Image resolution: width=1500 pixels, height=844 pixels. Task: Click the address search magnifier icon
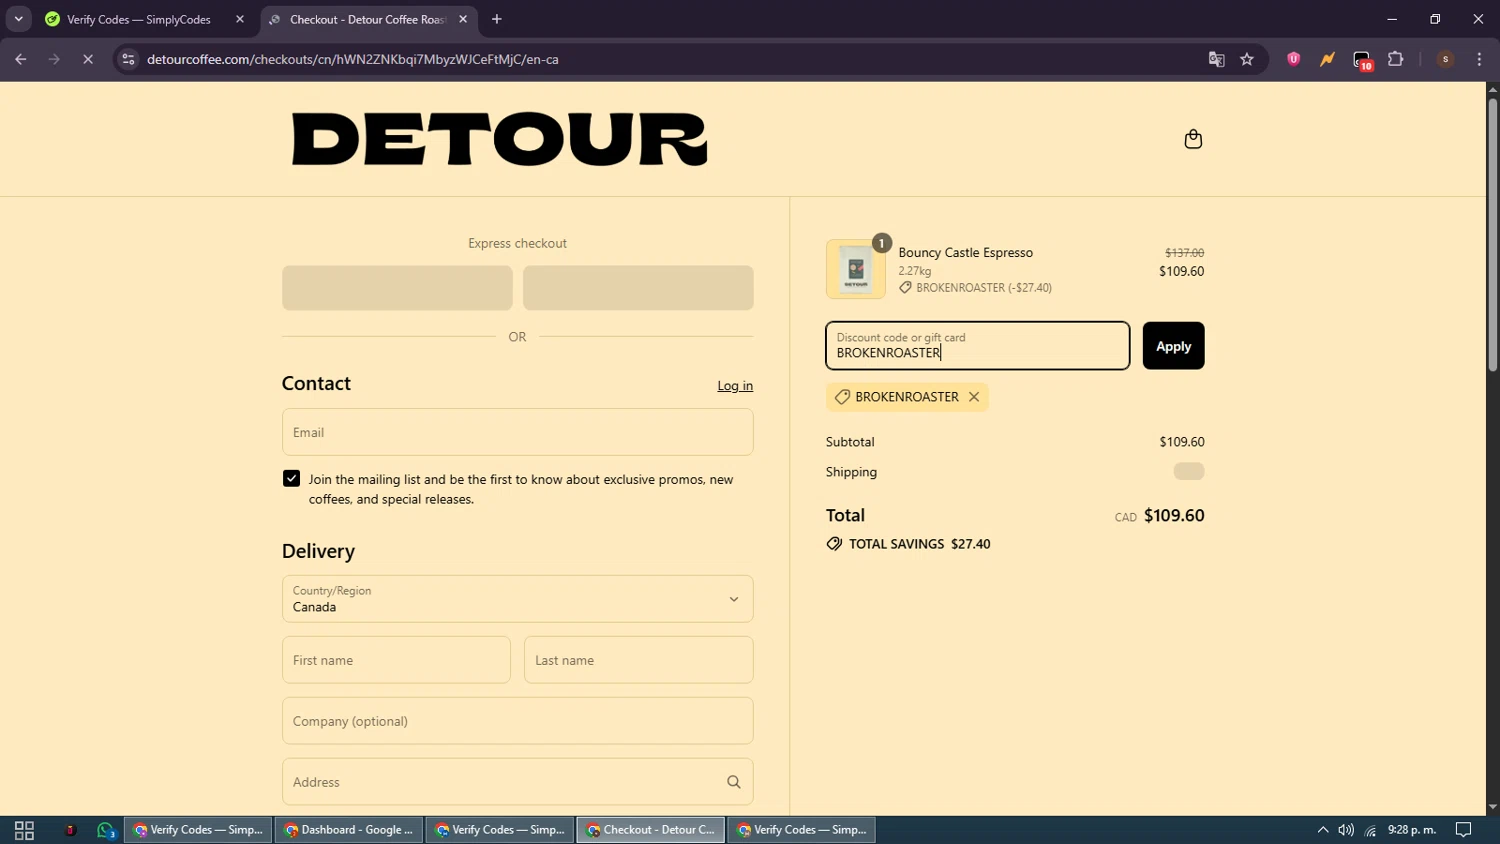tap(734, 782)
